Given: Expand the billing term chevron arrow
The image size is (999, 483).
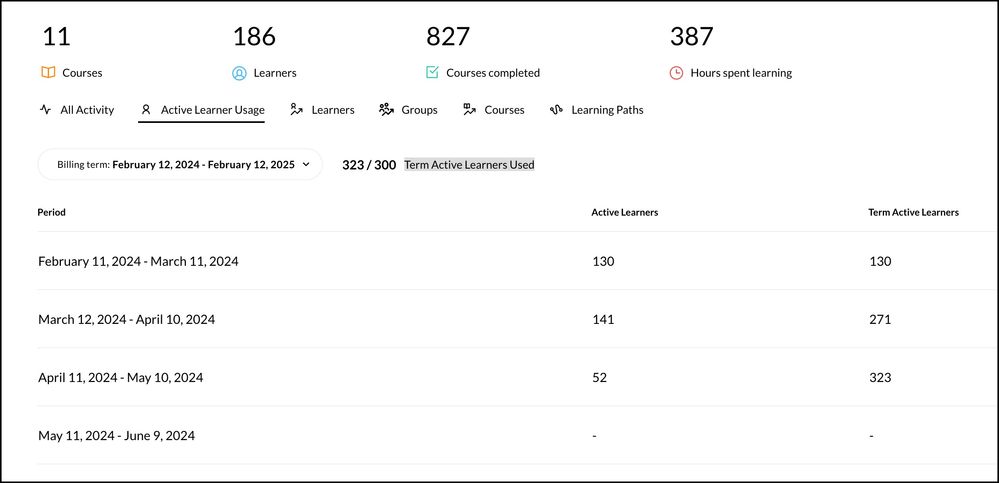Looking at the screenshot, I should tap(306, 165).
